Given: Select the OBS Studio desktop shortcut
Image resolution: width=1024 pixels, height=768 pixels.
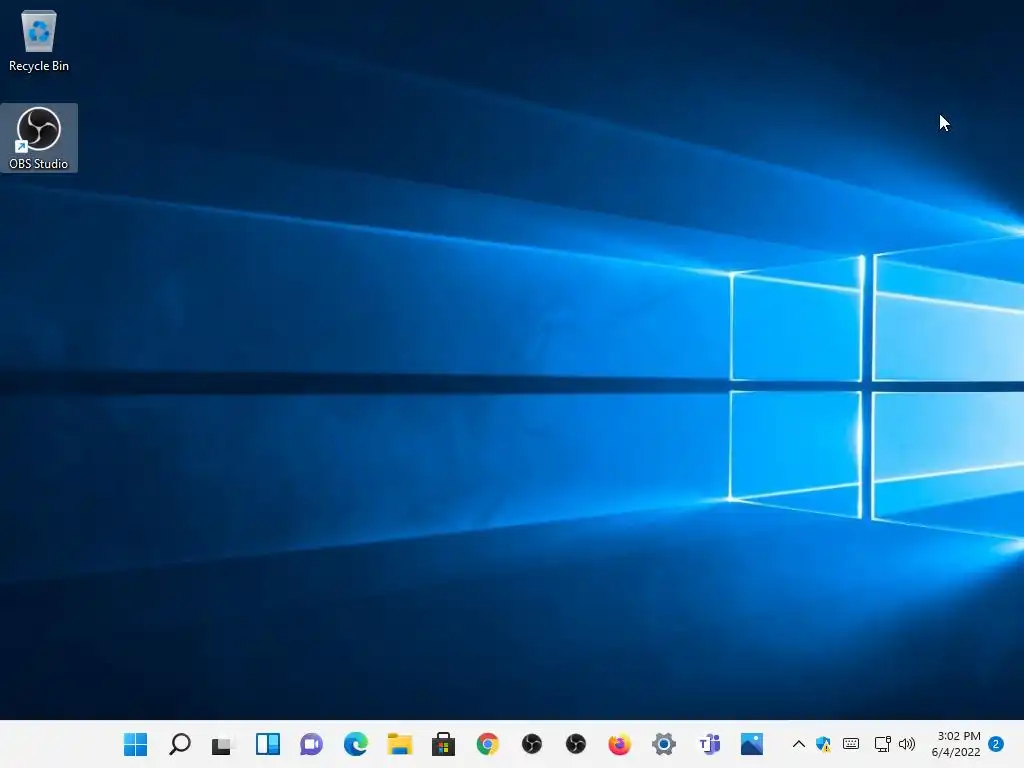Looking at the screenshot, I should pos(39,138).
